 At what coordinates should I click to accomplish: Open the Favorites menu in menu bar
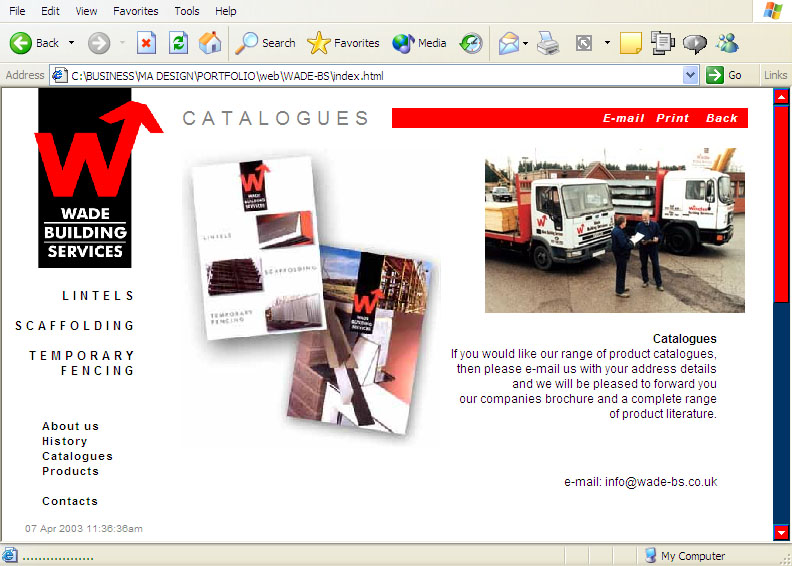pyautogui.click(x=135, y=11)
